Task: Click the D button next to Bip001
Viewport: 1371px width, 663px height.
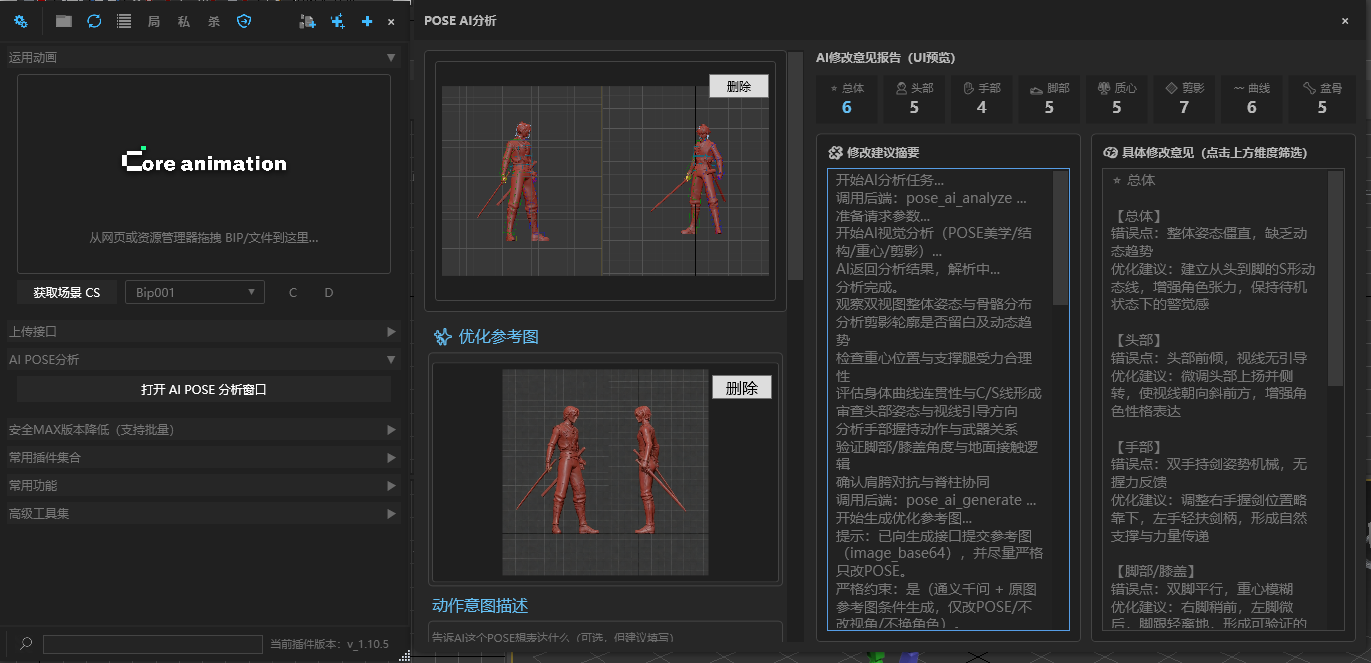Action: point(329,293)
